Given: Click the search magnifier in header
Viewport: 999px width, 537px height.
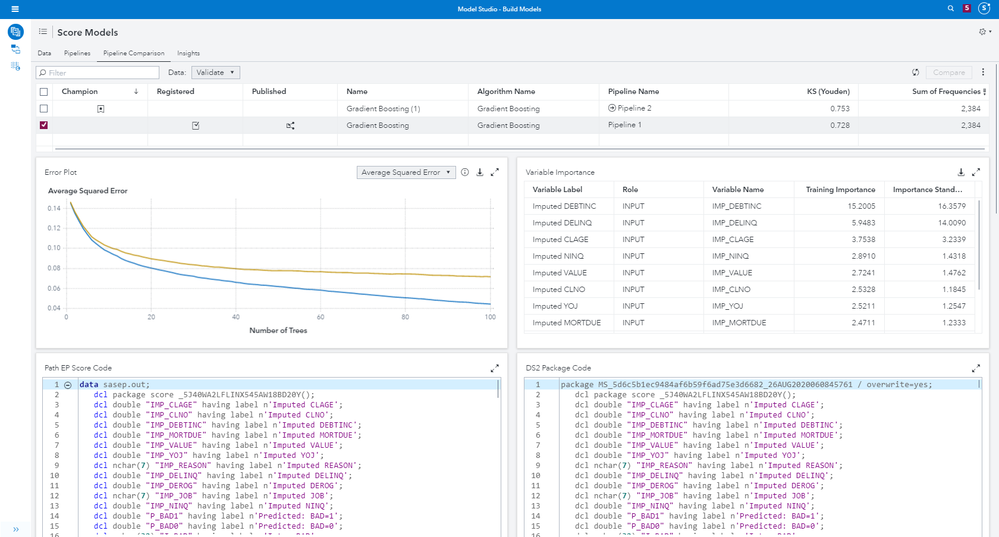Looking at the screenshot, I should pyautogui.click(x=950, y=8).
